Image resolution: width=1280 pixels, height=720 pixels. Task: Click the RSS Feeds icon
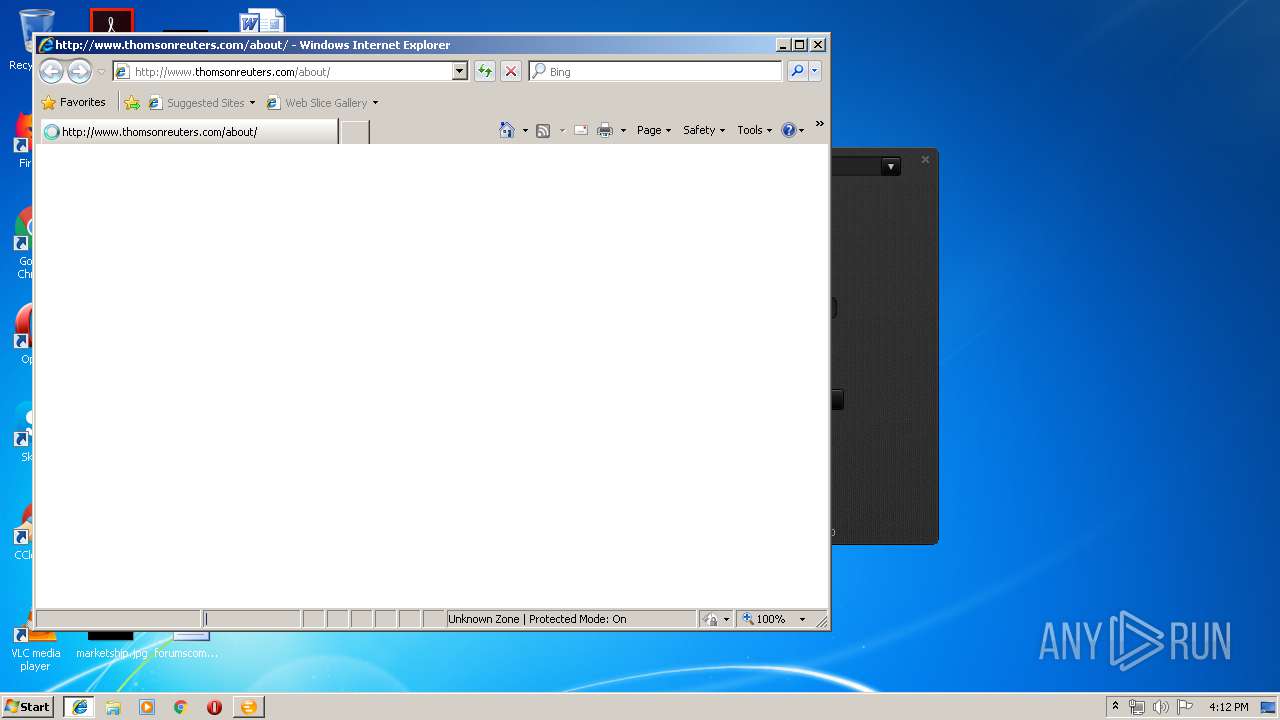click(x=543, y=130)
